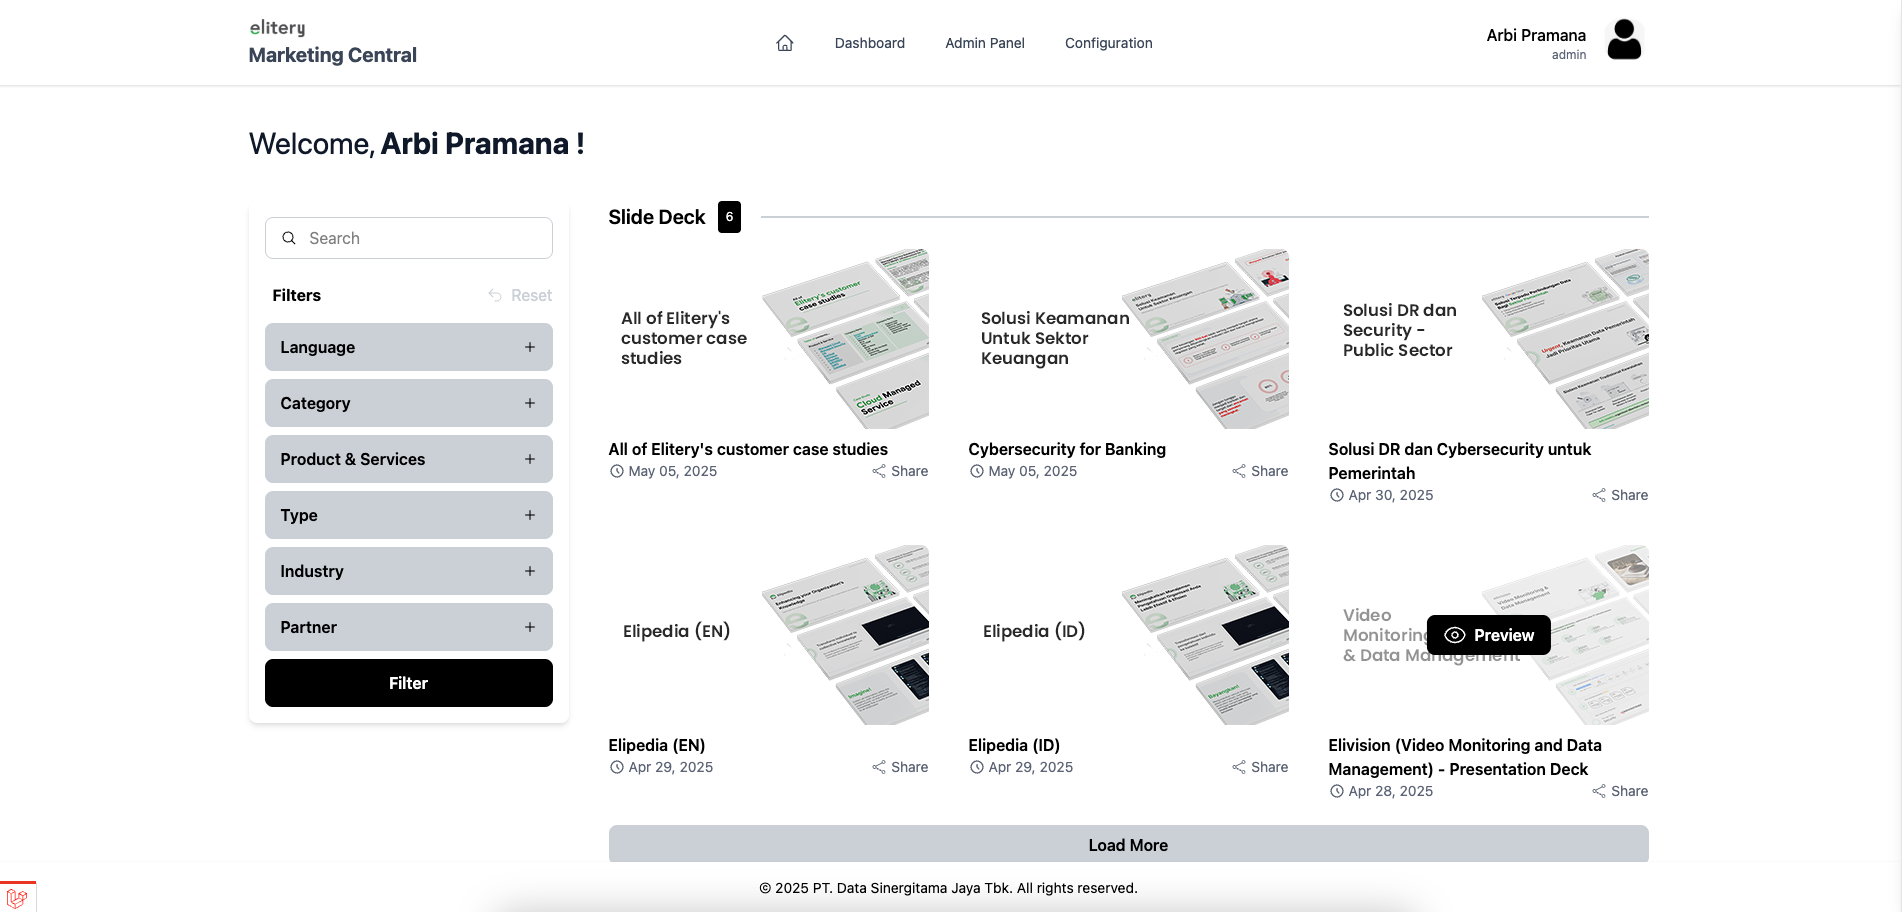Image resolution: width=1902 pixels, height=912 pixels.
Task: Click share icon for Solusi DR Pemerintah
Action: (x=1599, y=495)
